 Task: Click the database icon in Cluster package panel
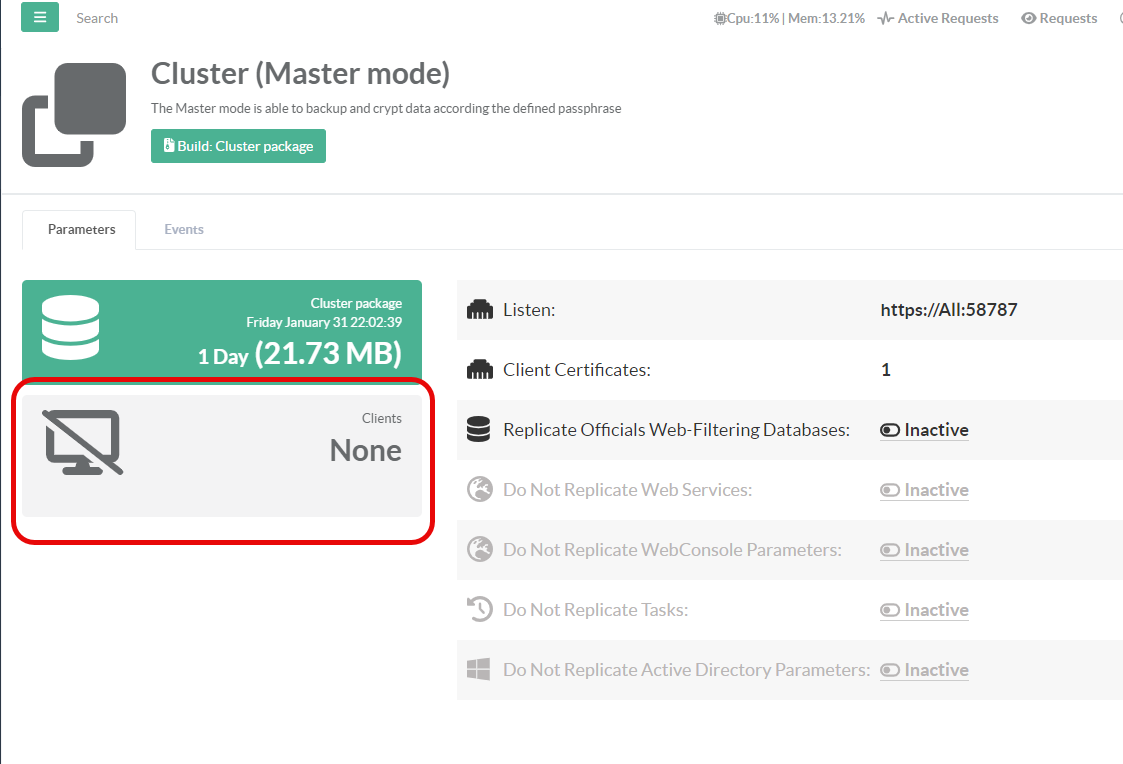point(70,328)
